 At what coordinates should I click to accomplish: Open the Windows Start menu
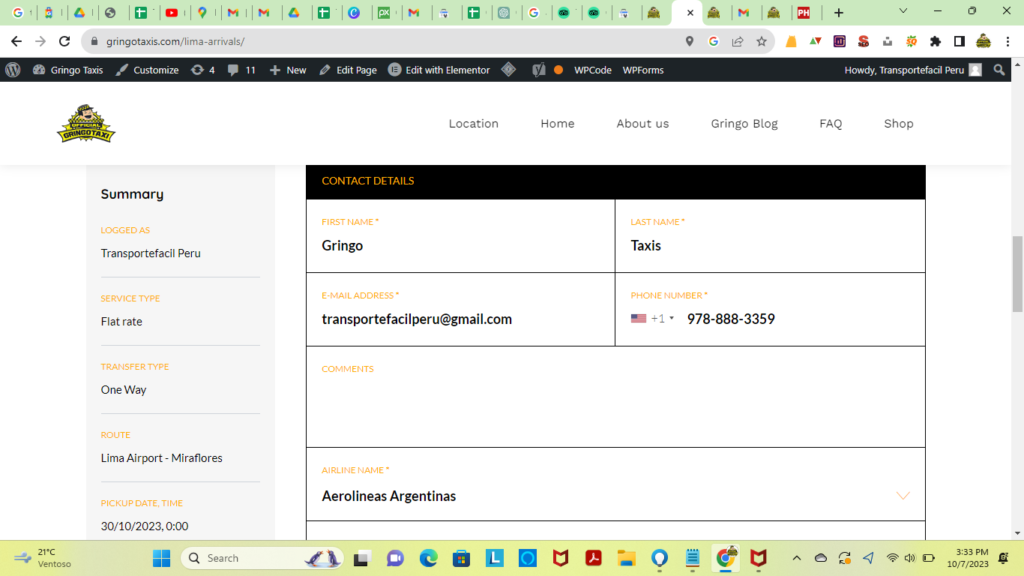(x=161, y=558)
